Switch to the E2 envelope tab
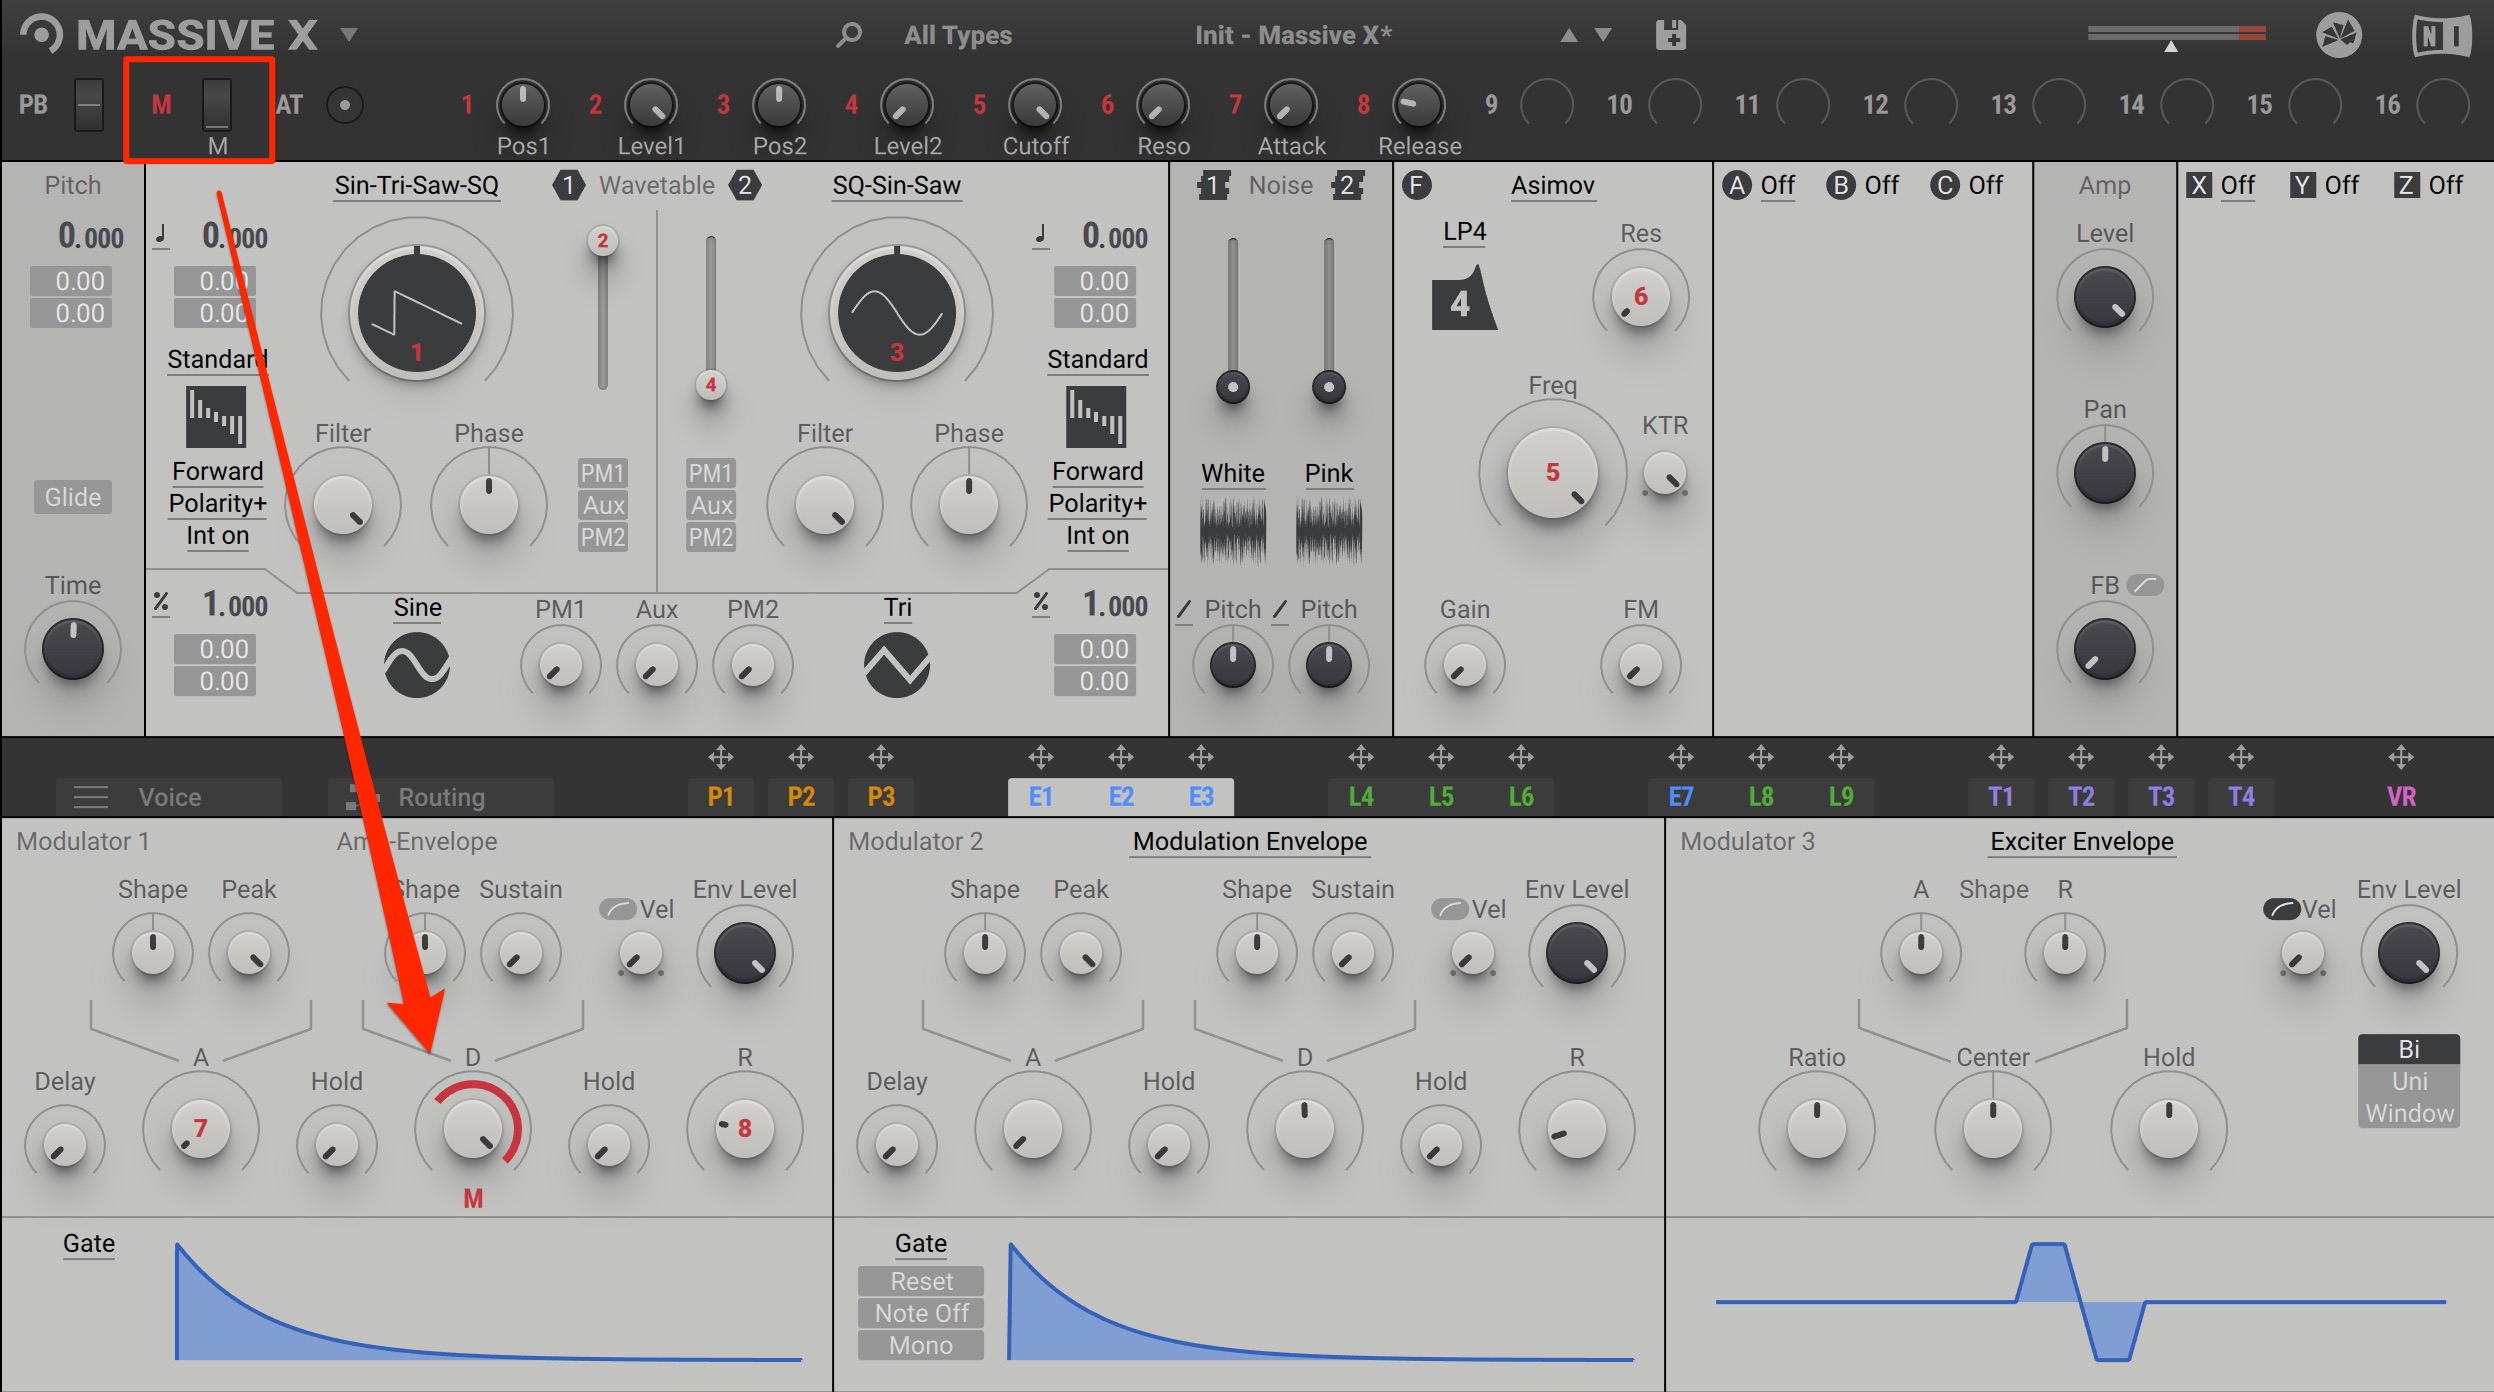2494x1392 pixels. 1121,797
